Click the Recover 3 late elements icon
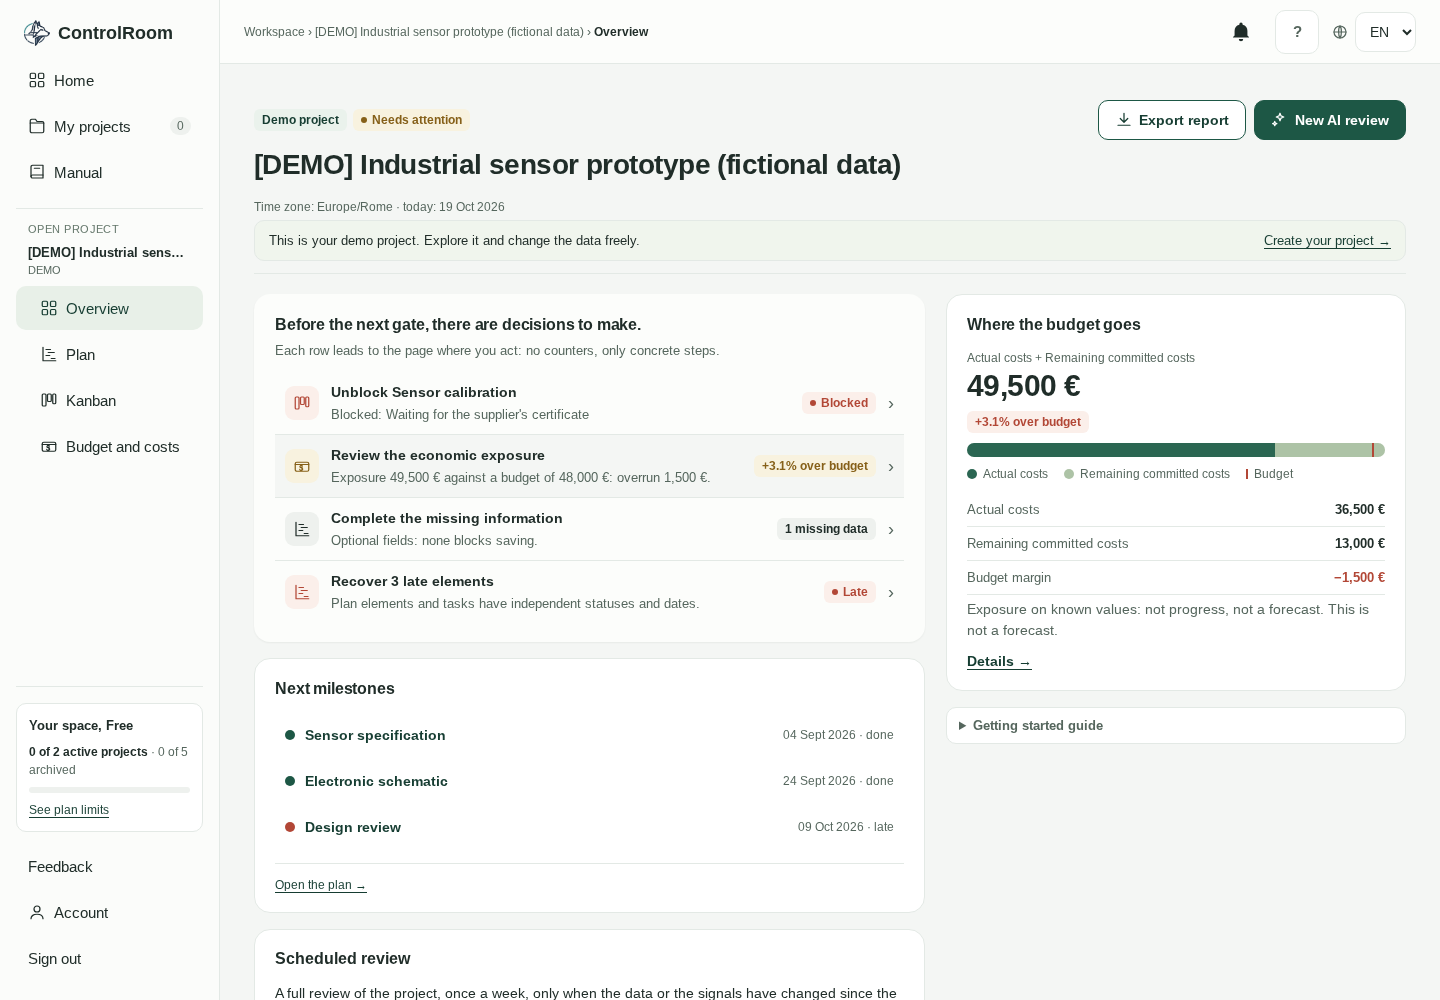 pyautogui.click(x=302, y=592)
